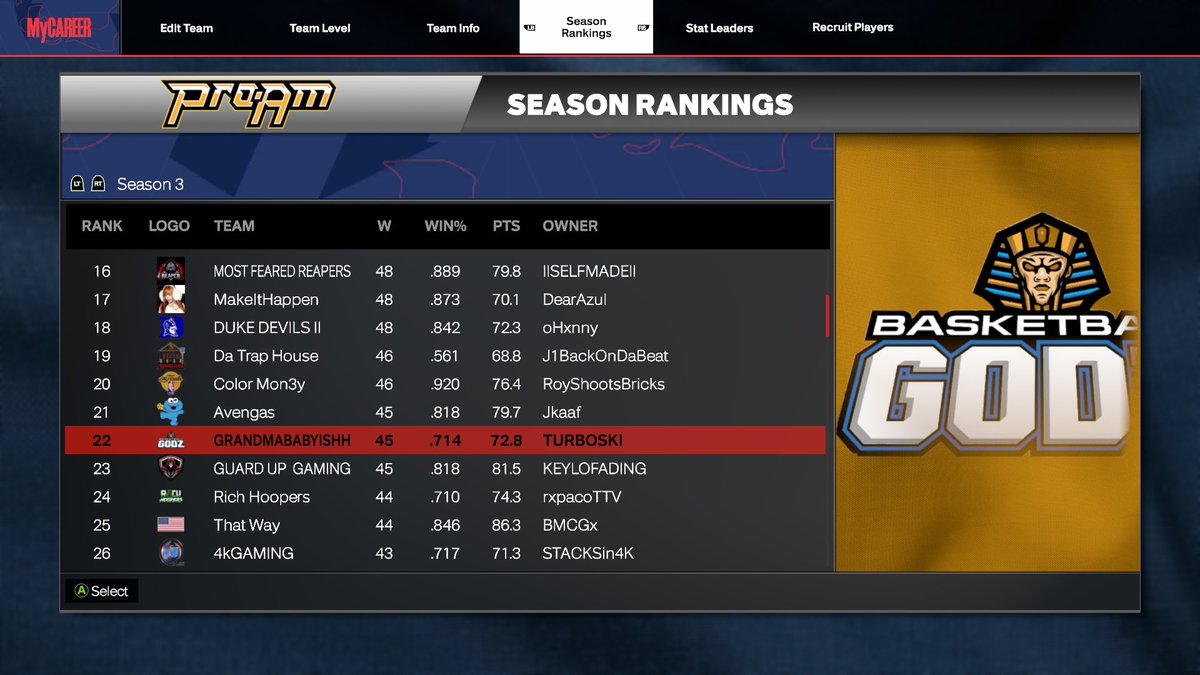The width and height of the screenshot is (1200, 675).
Task: Click the Color Mon3y team logo
Action: click(170, 384)
